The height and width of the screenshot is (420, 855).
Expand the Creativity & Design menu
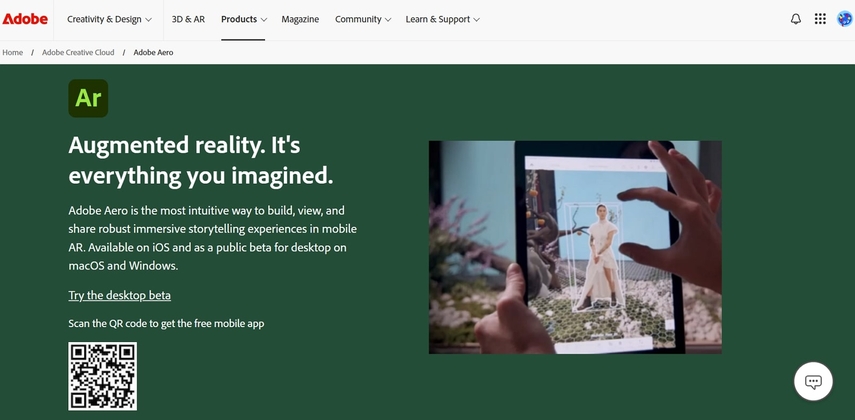pos(109,19)
